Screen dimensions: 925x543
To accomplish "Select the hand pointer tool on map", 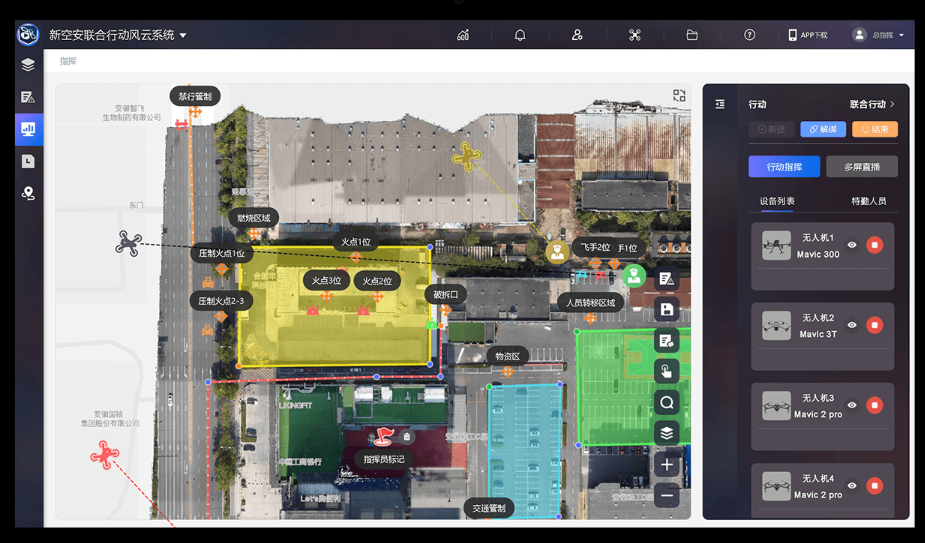I will click(x=667, y=372).
